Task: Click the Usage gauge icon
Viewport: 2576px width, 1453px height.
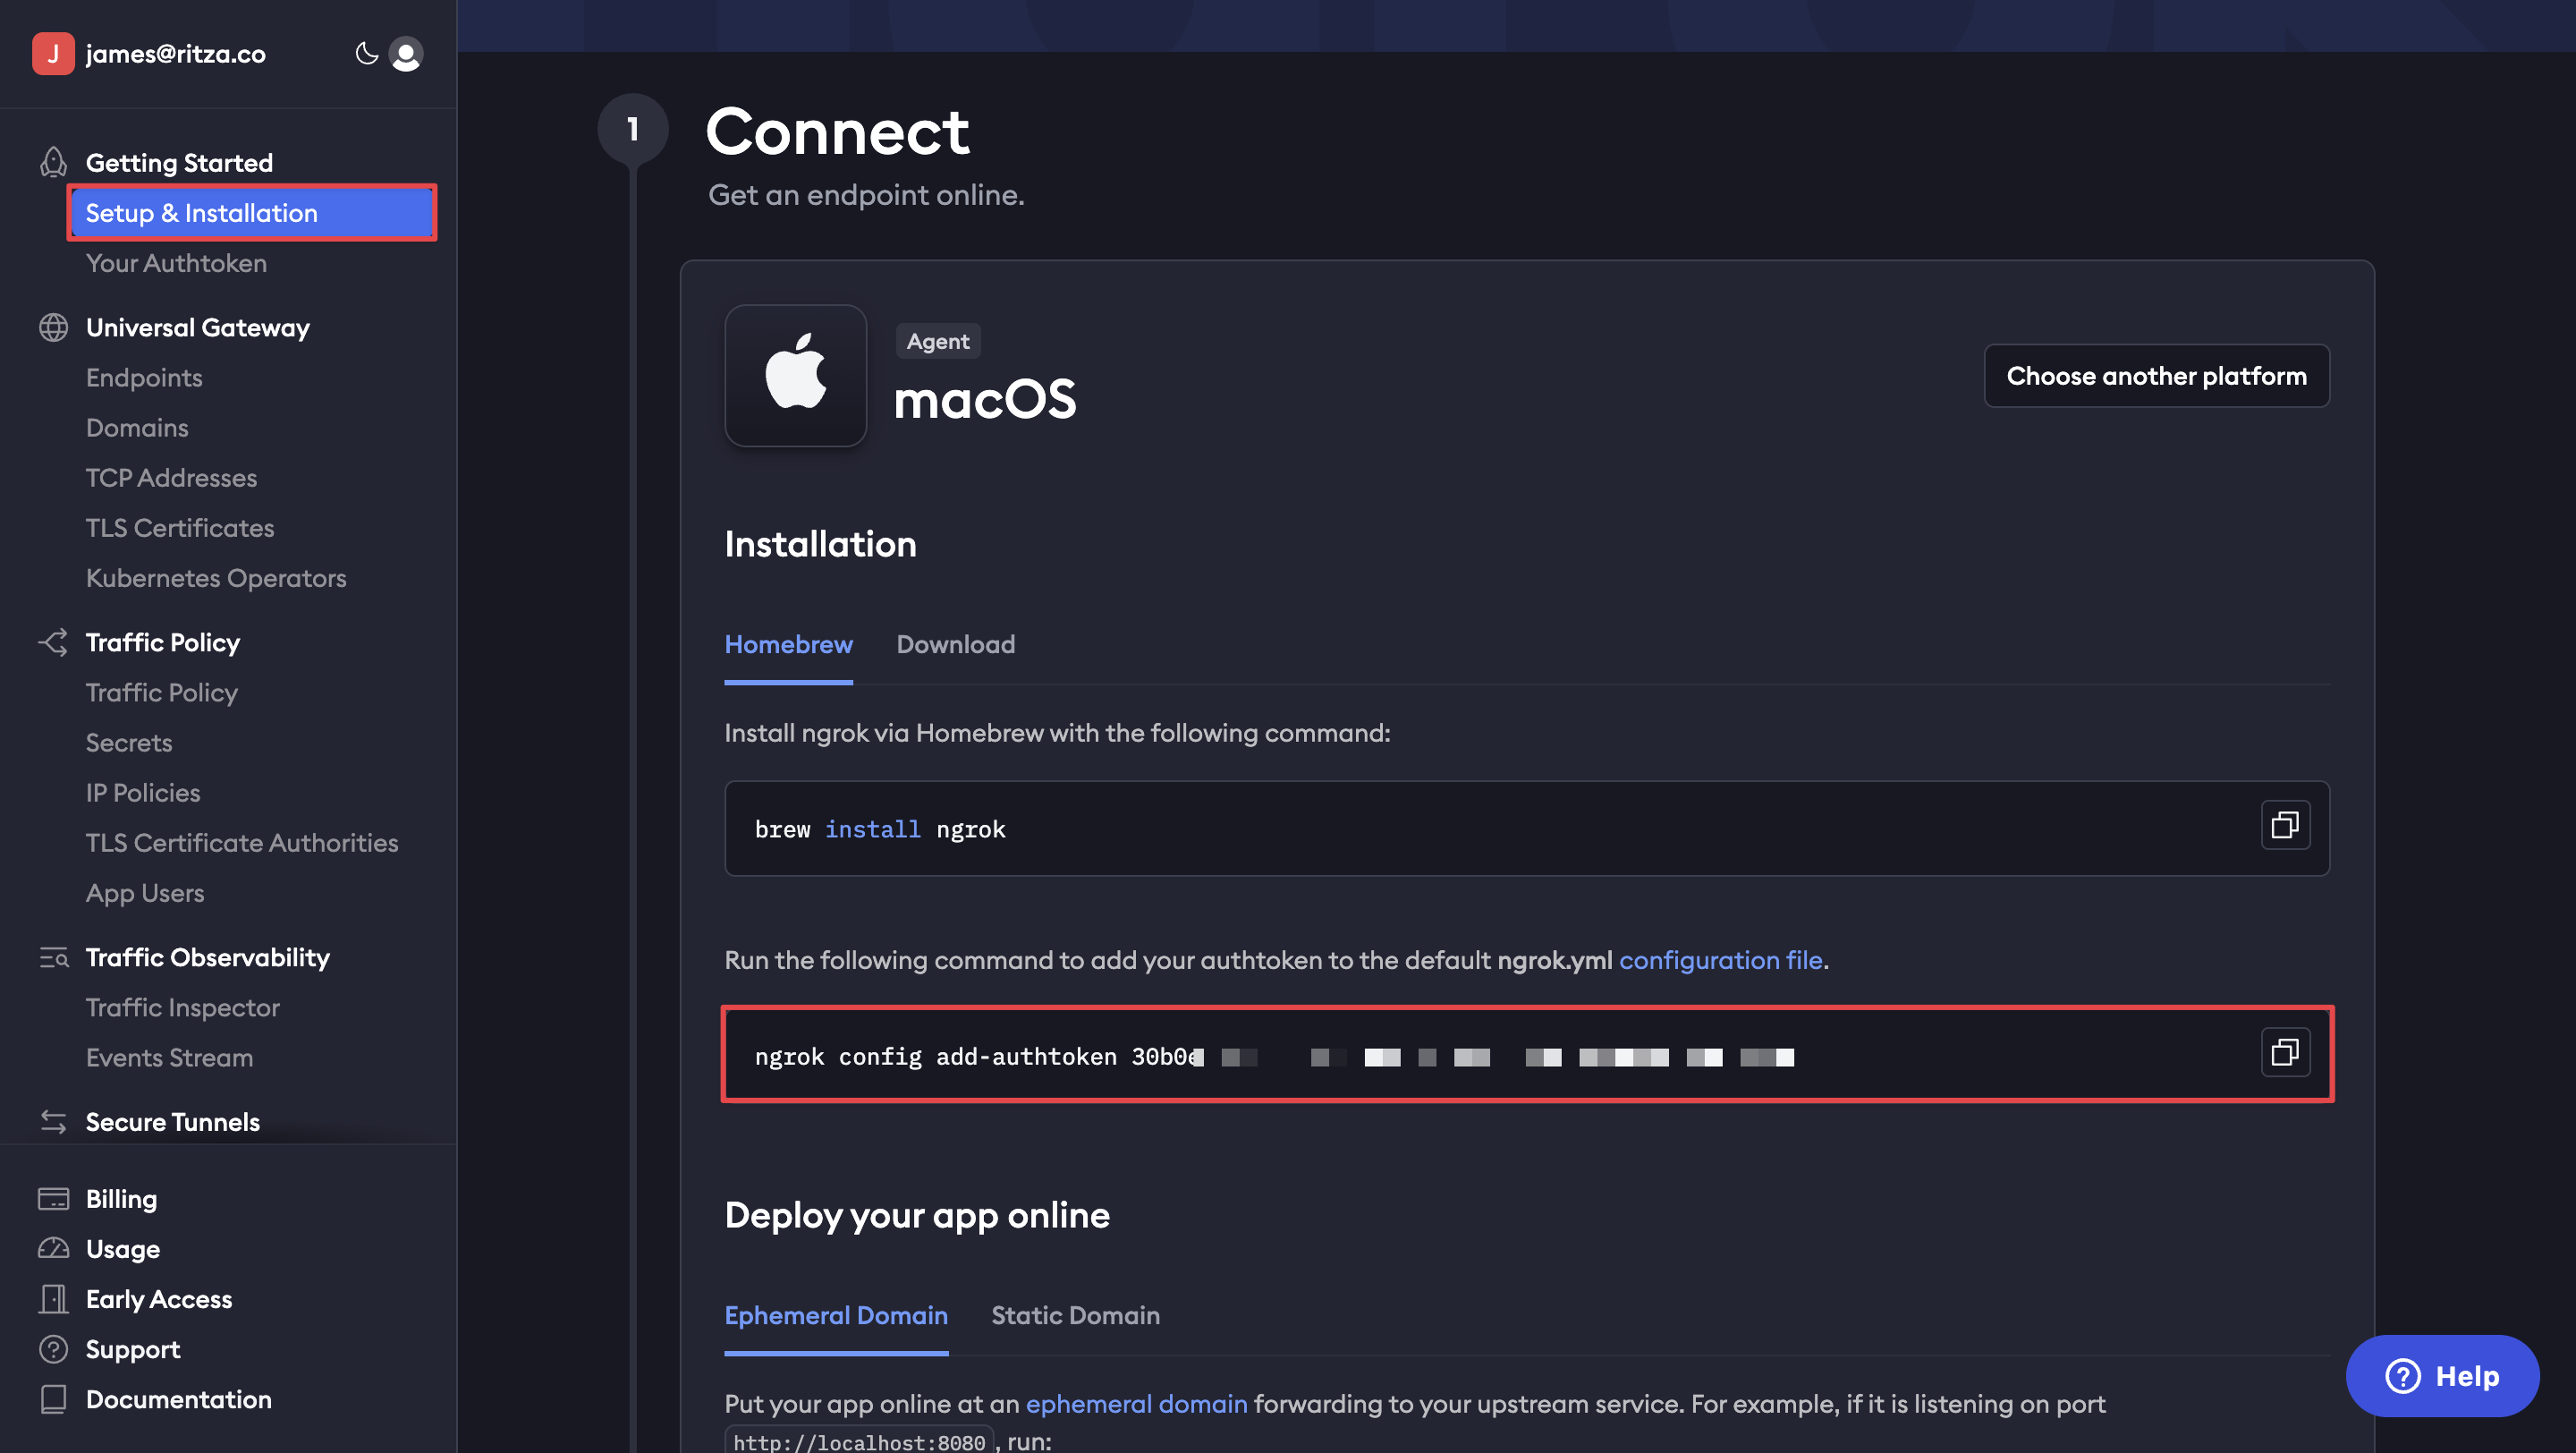Action: tap(53, 1249)
